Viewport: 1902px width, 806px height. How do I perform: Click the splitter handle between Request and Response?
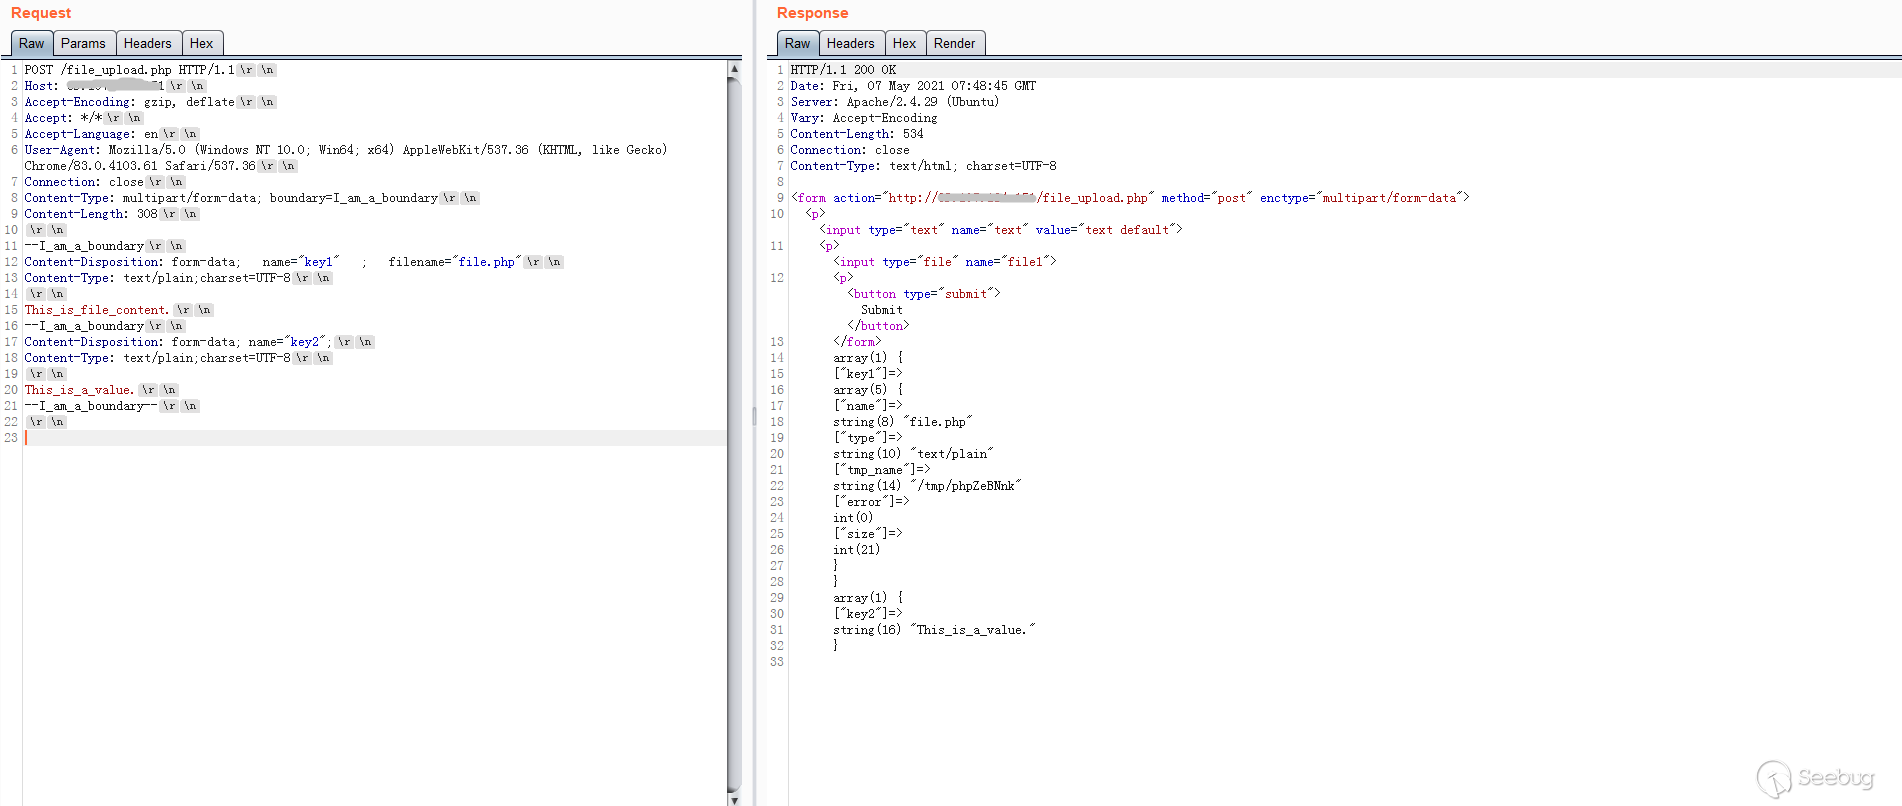[x=755, y=416]
